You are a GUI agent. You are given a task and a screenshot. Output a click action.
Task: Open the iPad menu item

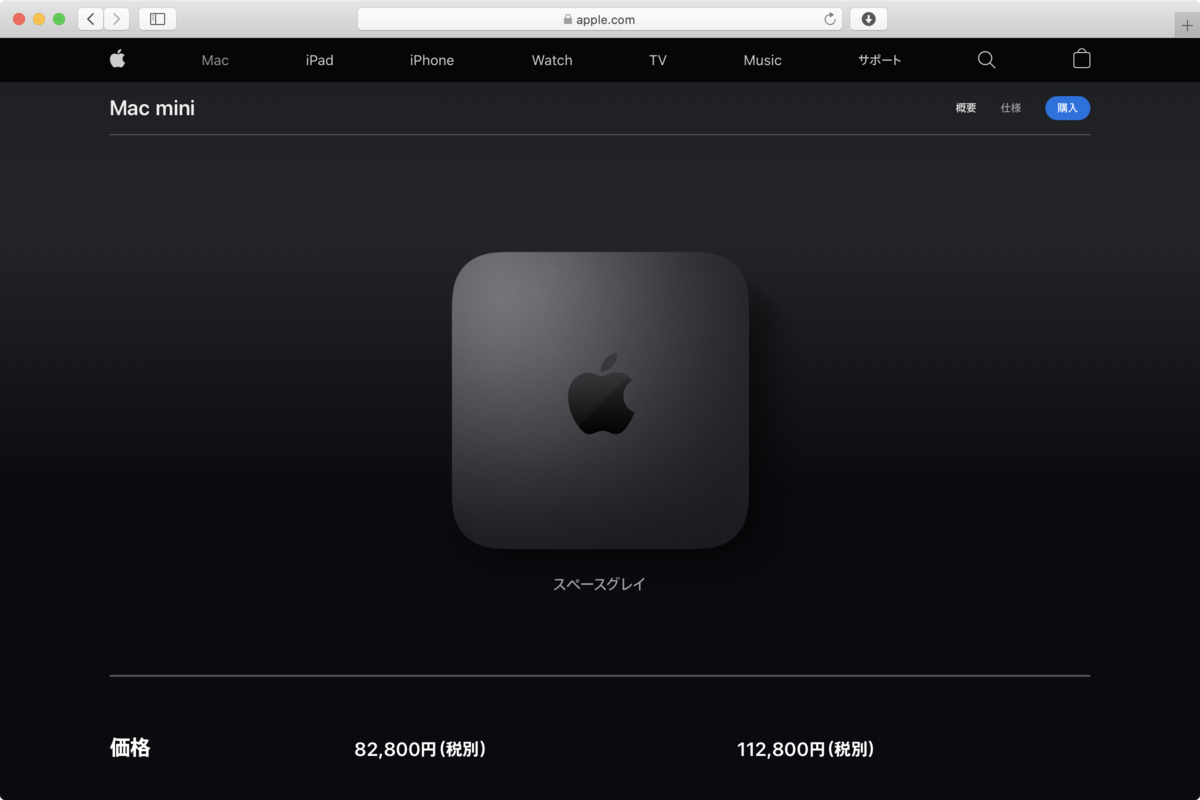click(320, 60)
